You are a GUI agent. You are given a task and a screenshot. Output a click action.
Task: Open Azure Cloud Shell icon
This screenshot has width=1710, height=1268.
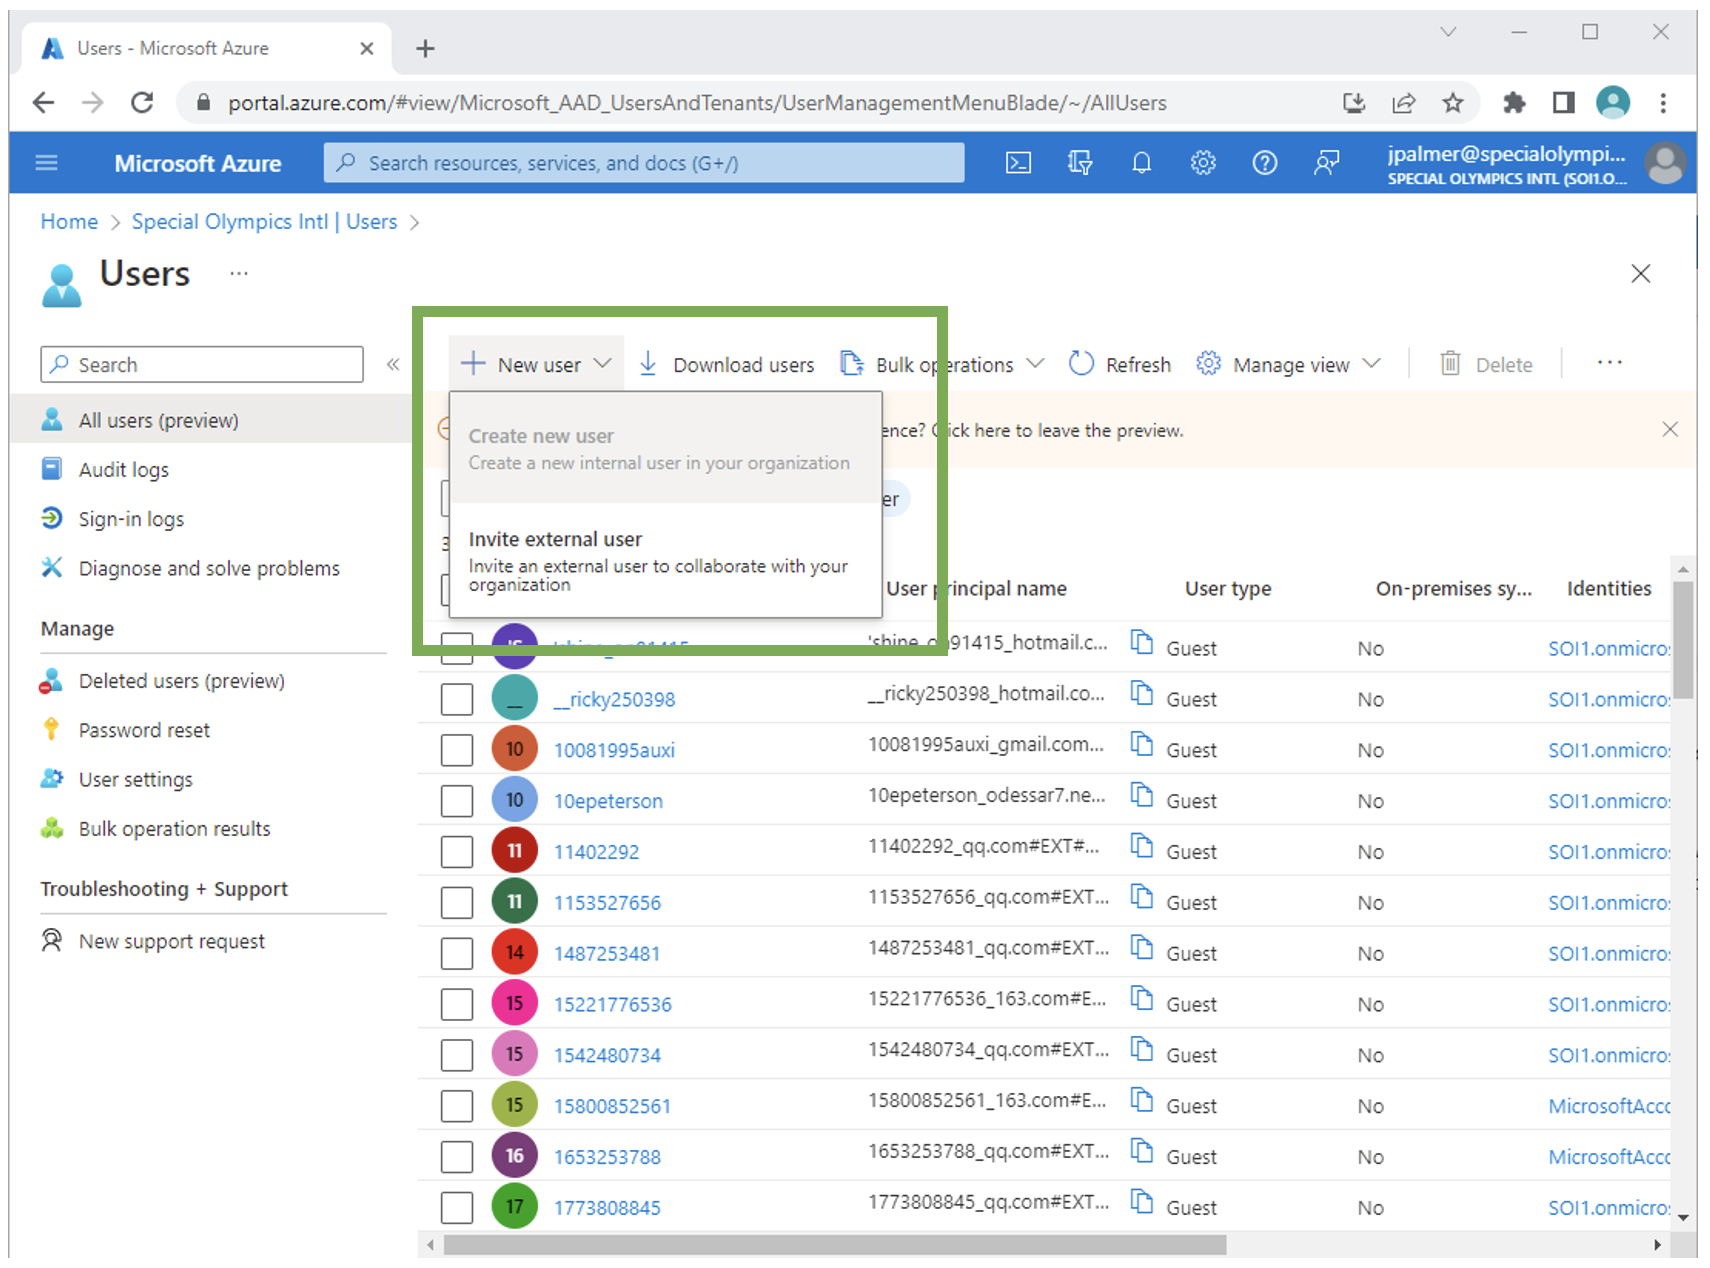coord(1018,163)
